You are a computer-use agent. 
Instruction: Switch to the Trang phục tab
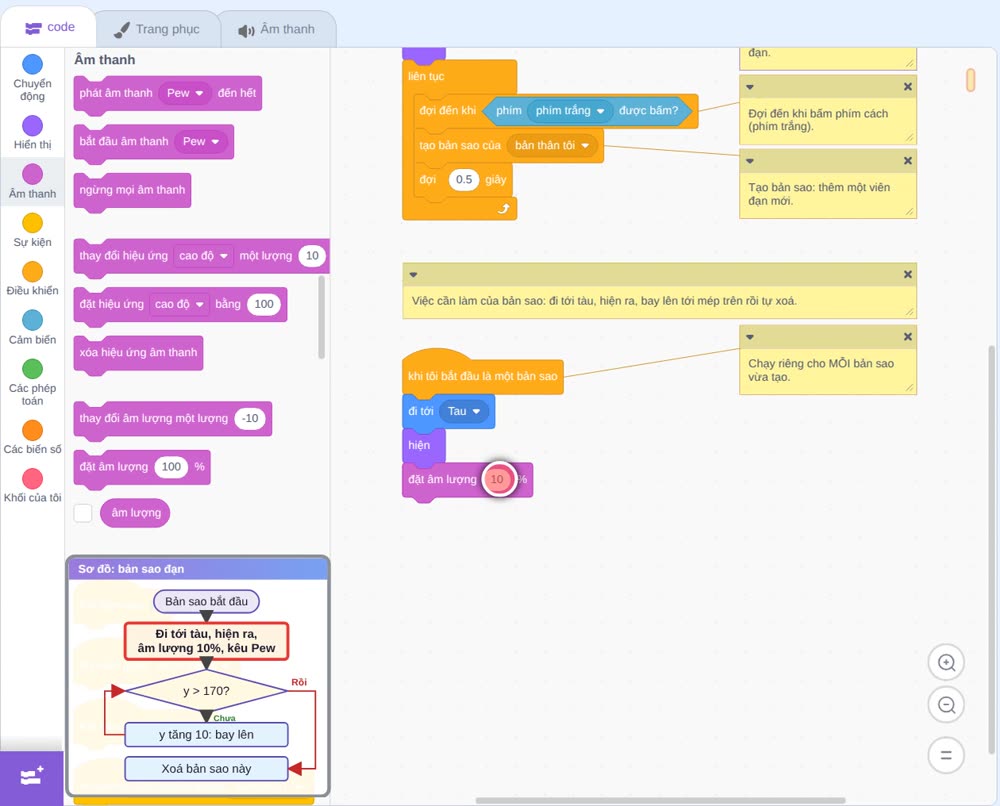pyautogui.click(x=157, y=29)
